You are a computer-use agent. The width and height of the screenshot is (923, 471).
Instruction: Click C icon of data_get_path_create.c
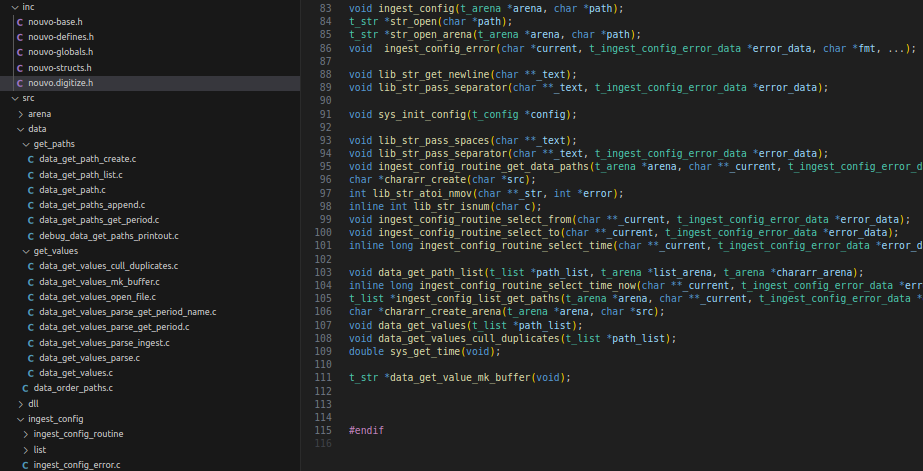click(31, 160)
